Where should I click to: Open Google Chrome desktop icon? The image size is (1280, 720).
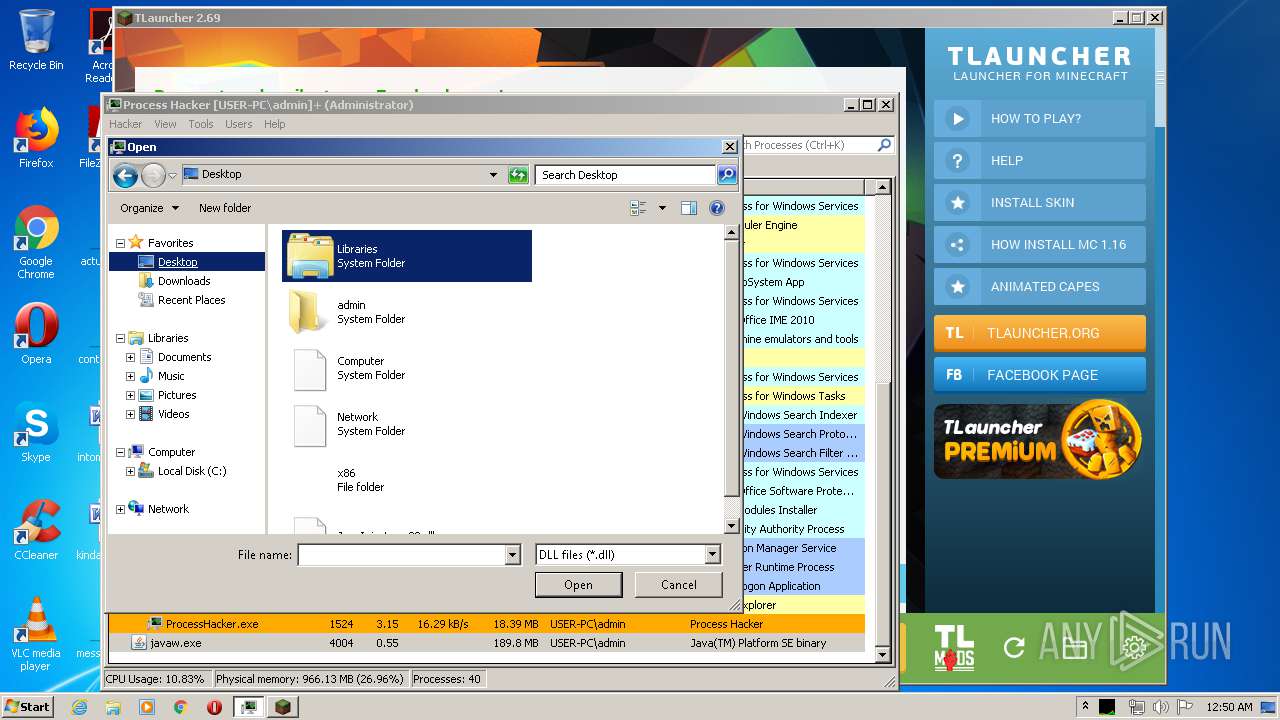pyautogui.click(x=36, y=242)
